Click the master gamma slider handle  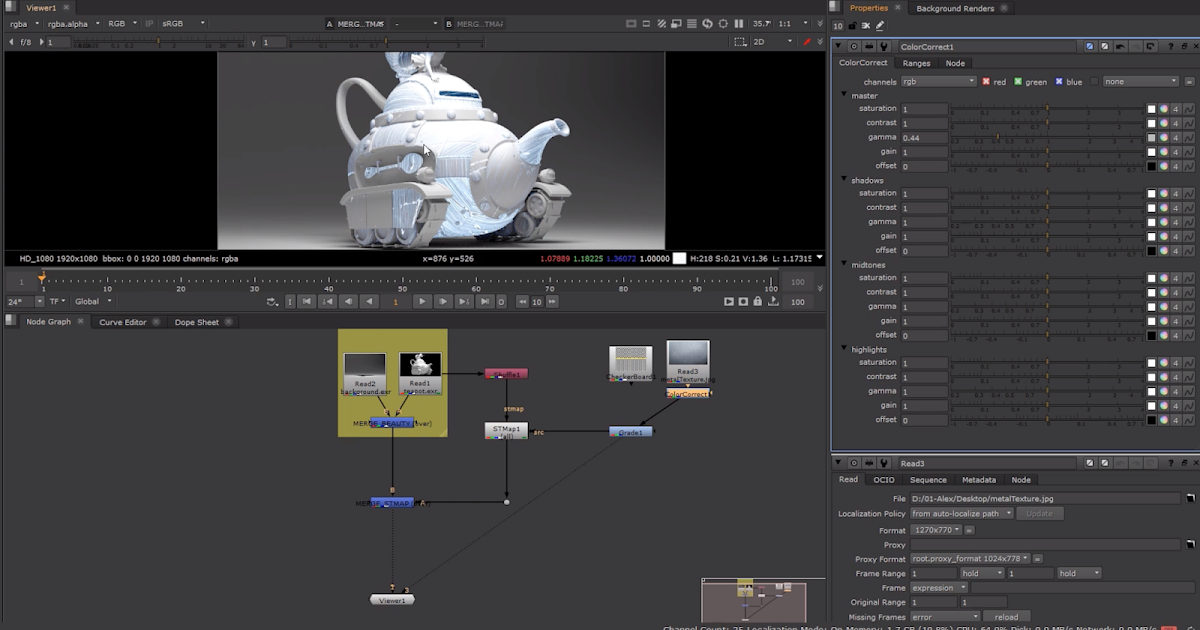tap(999, 137)
